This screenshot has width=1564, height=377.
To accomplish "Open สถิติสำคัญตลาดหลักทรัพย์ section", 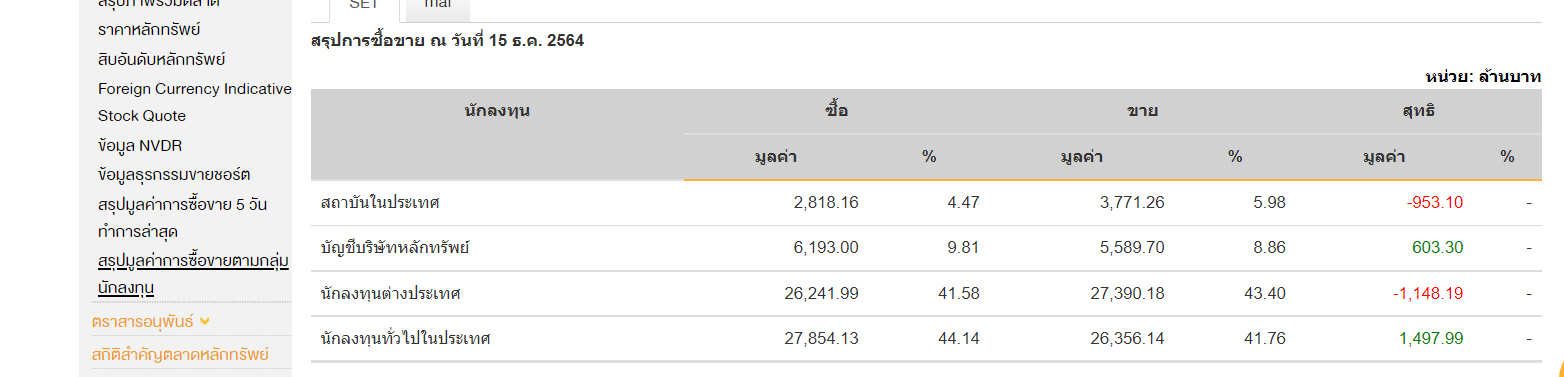I will point(180,354).
